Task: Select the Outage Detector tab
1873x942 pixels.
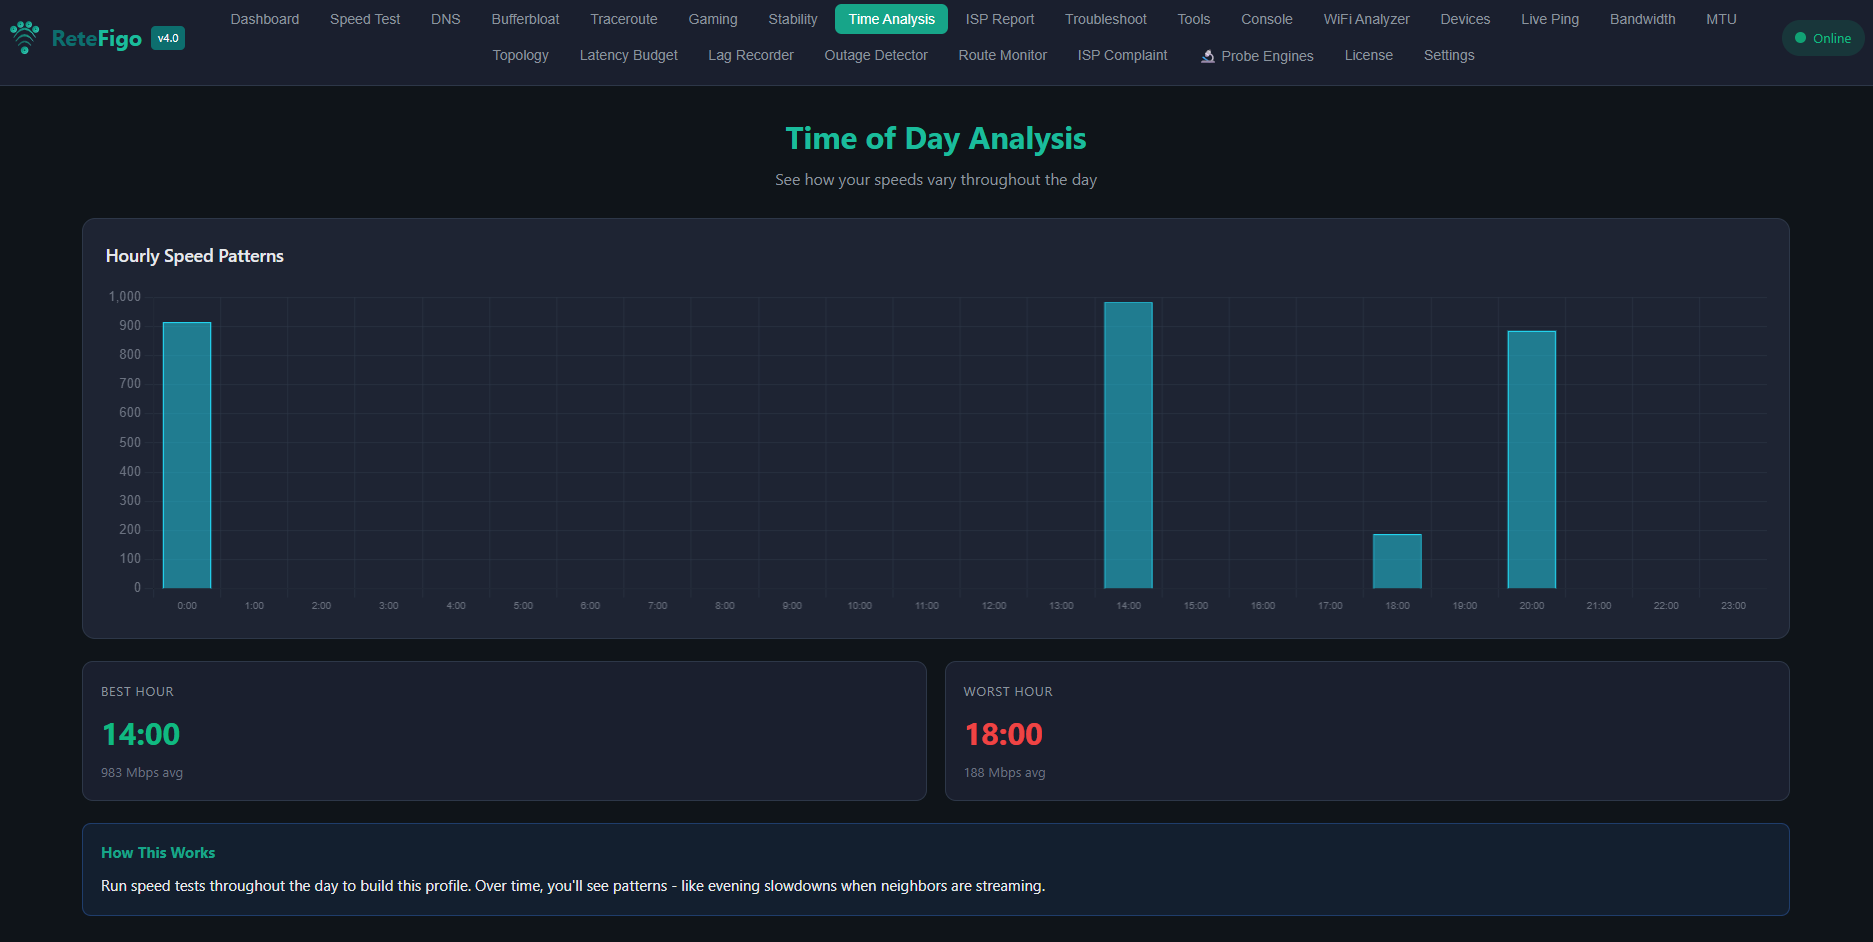Action: tap(875, 55)
